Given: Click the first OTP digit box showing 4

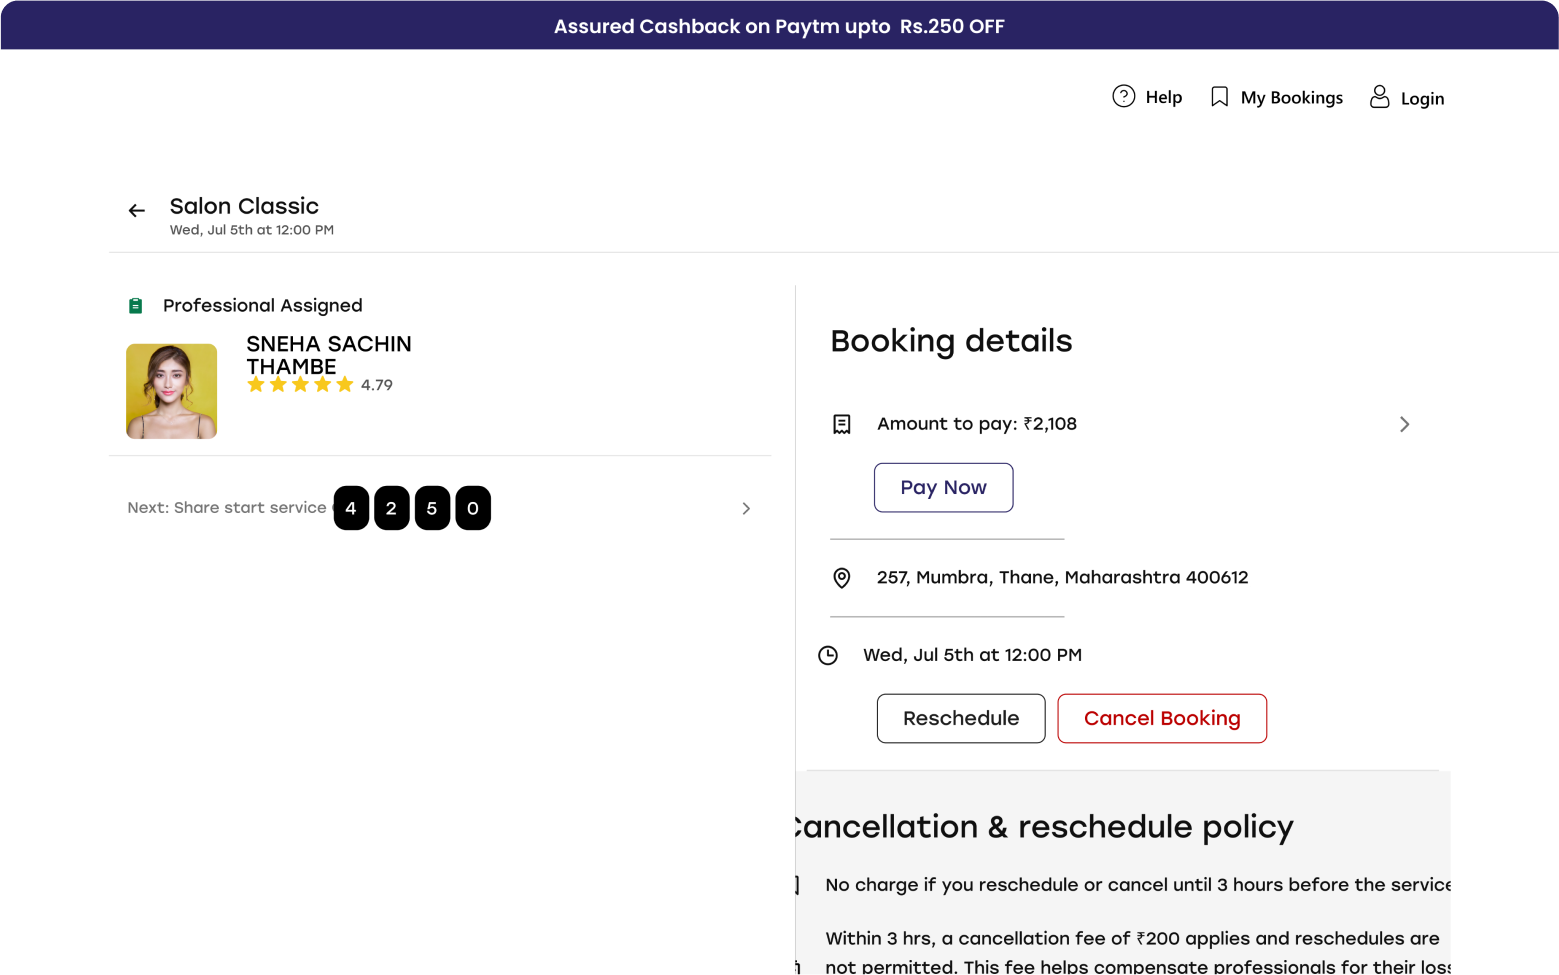Looking at the screenshot, I should pyautogui.click(x=351, y=508).
